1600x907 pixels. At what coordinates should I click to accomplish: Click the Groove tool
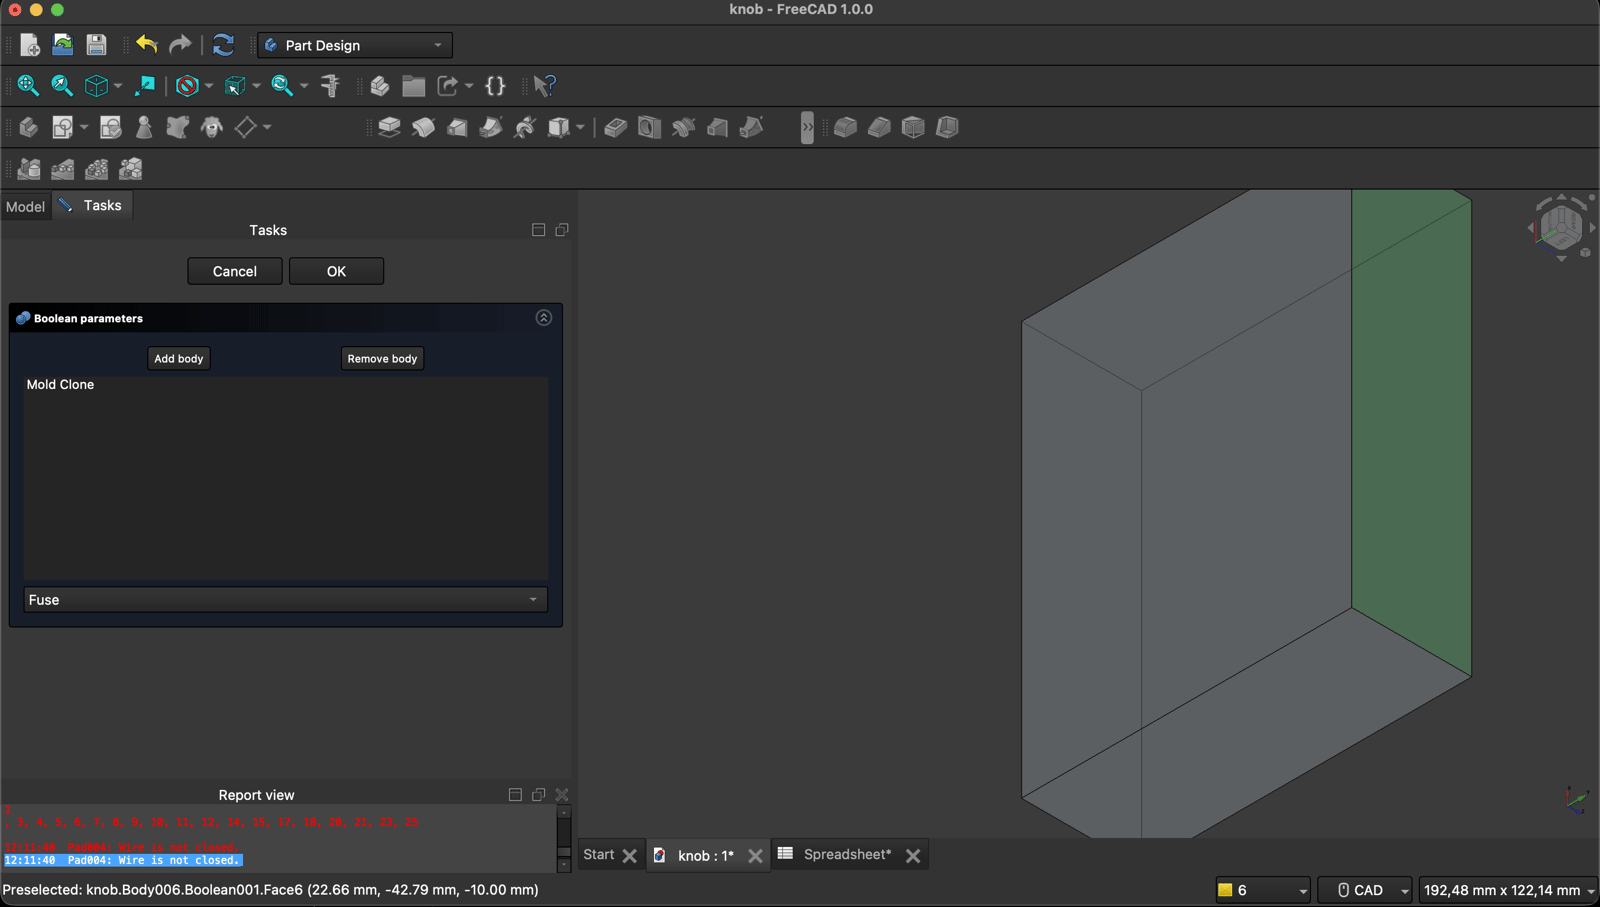pos(684,127)
